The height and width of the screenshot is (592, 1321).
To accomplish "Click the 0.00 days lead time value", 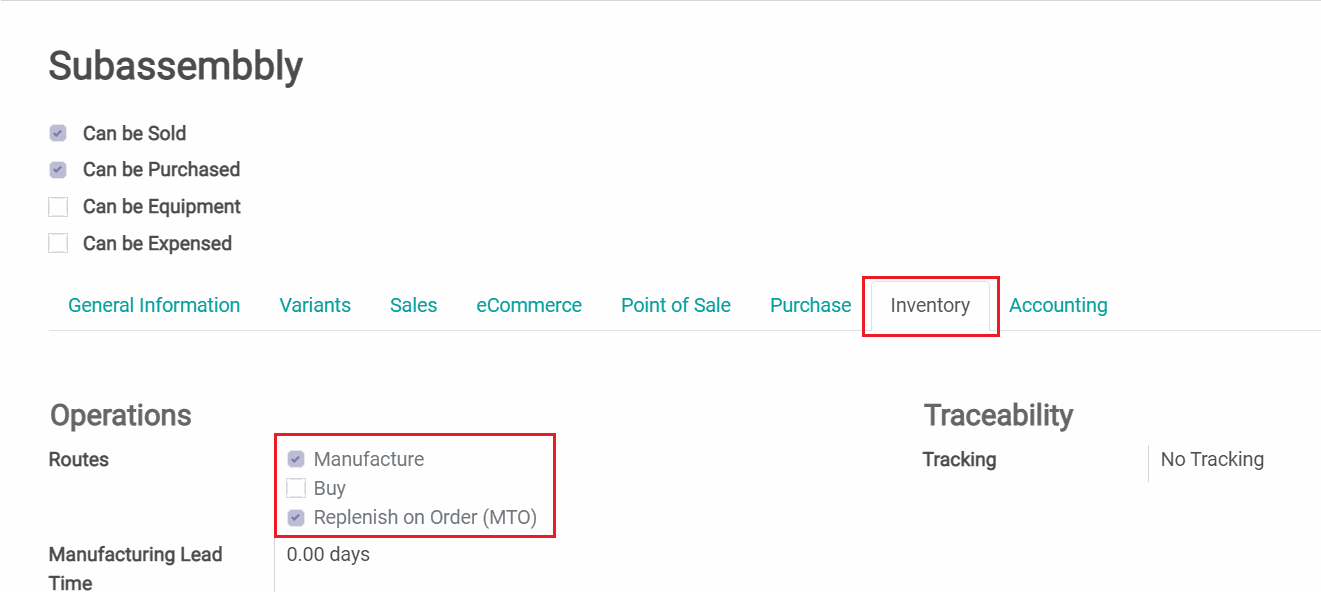I will (328, 554).
